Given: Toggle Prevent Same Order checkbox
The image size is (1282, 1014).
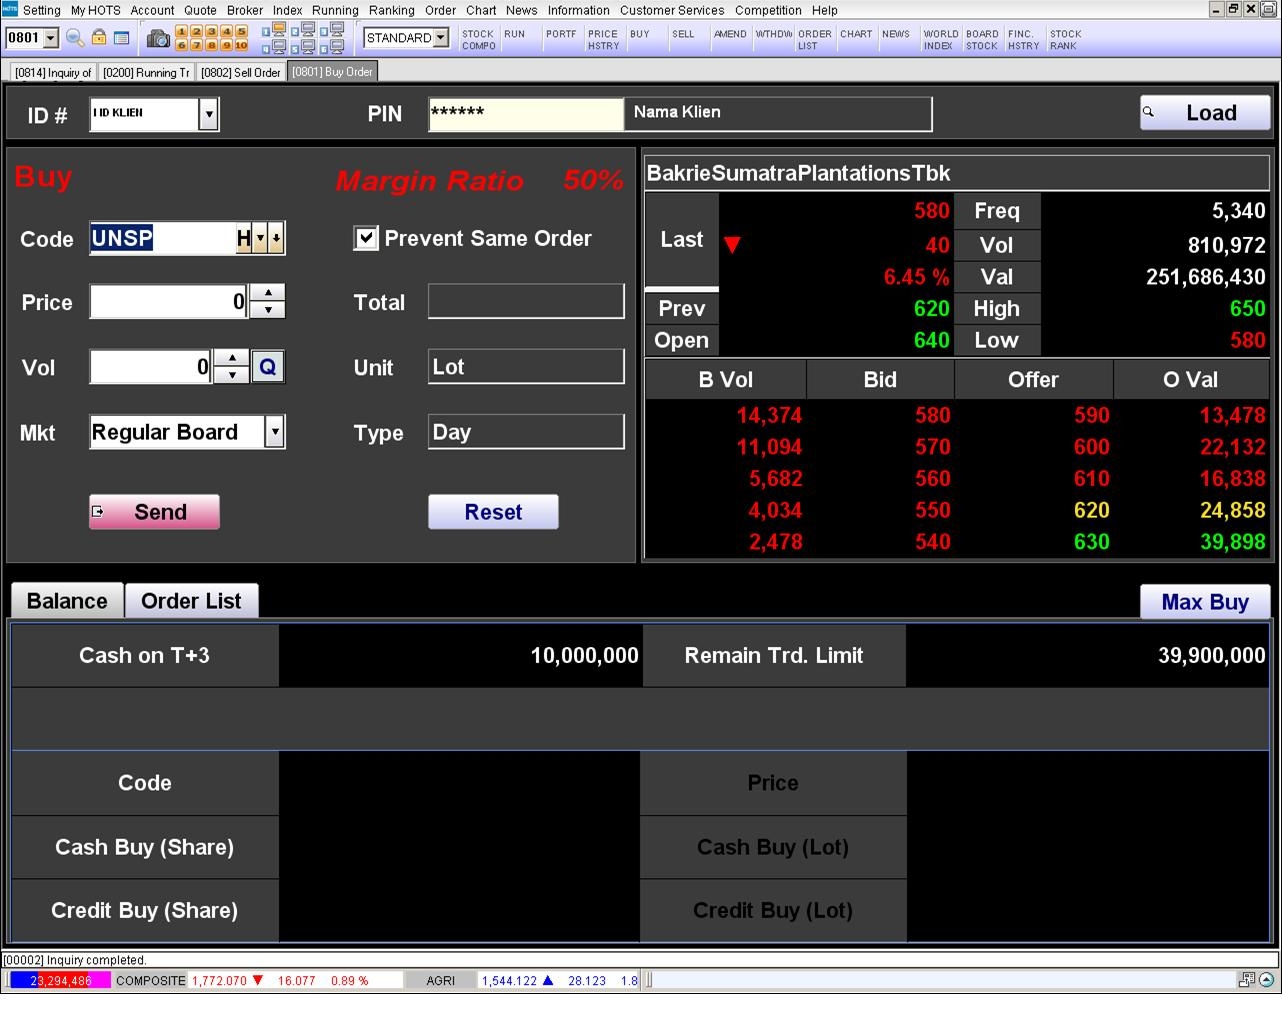Looking at the screenshot, I should [366, 238].
